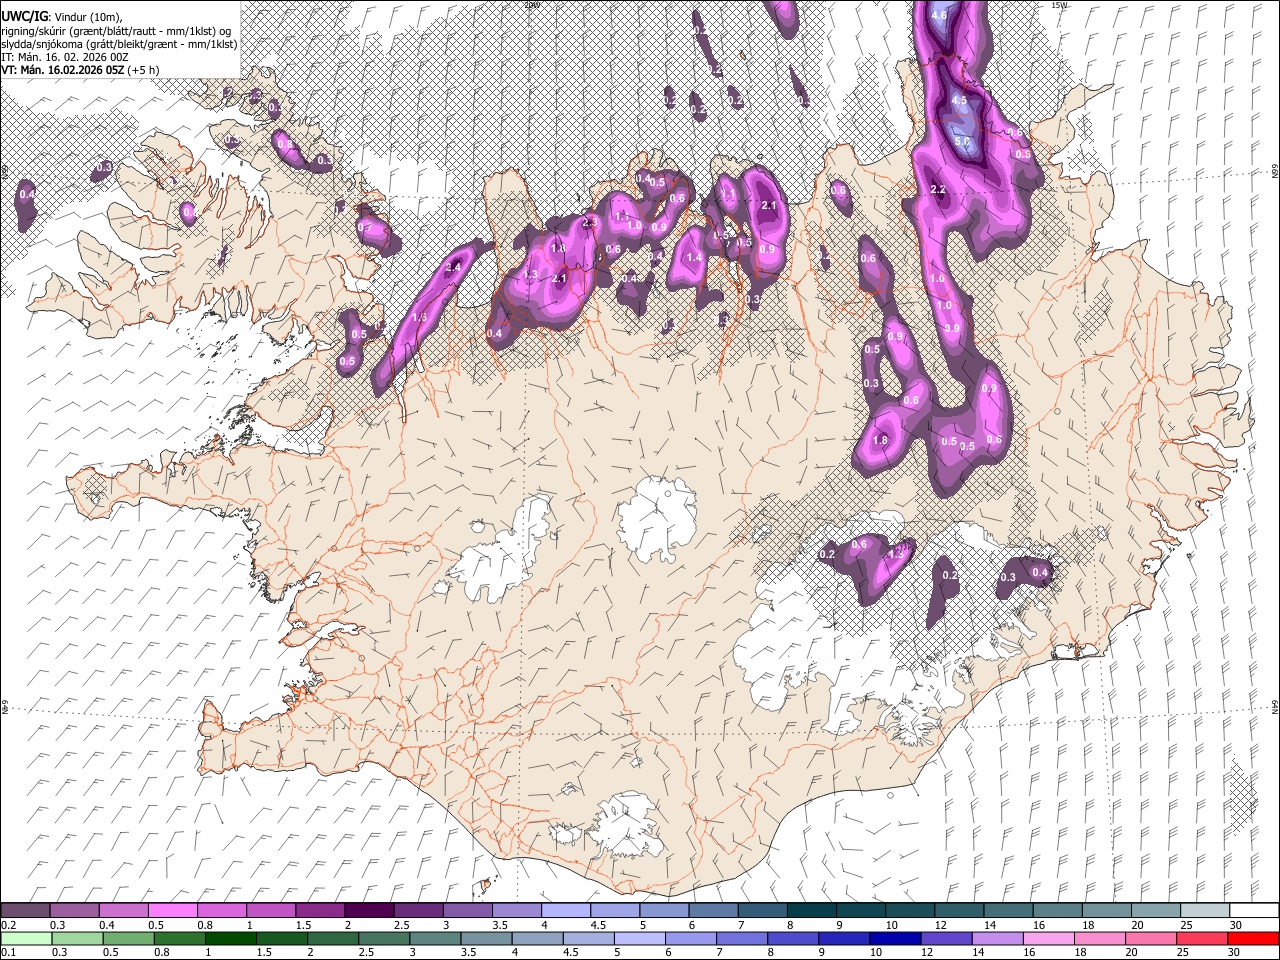1280x960 pixels.
Task: Click the '2.4' precipitation value on the map
Action: 453,267
